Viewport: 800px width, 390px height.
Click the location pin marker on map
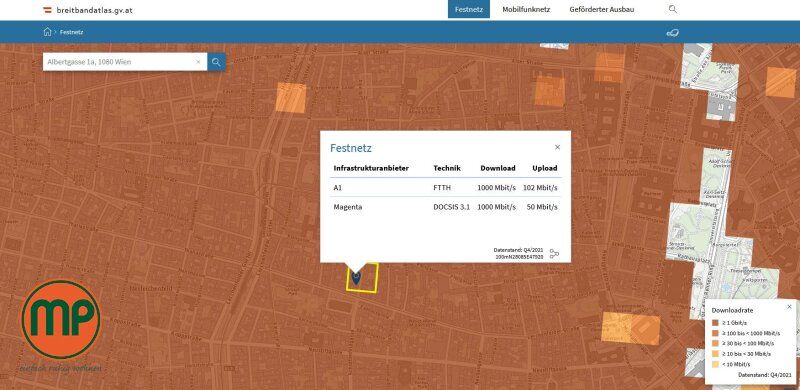pos(356,277)
